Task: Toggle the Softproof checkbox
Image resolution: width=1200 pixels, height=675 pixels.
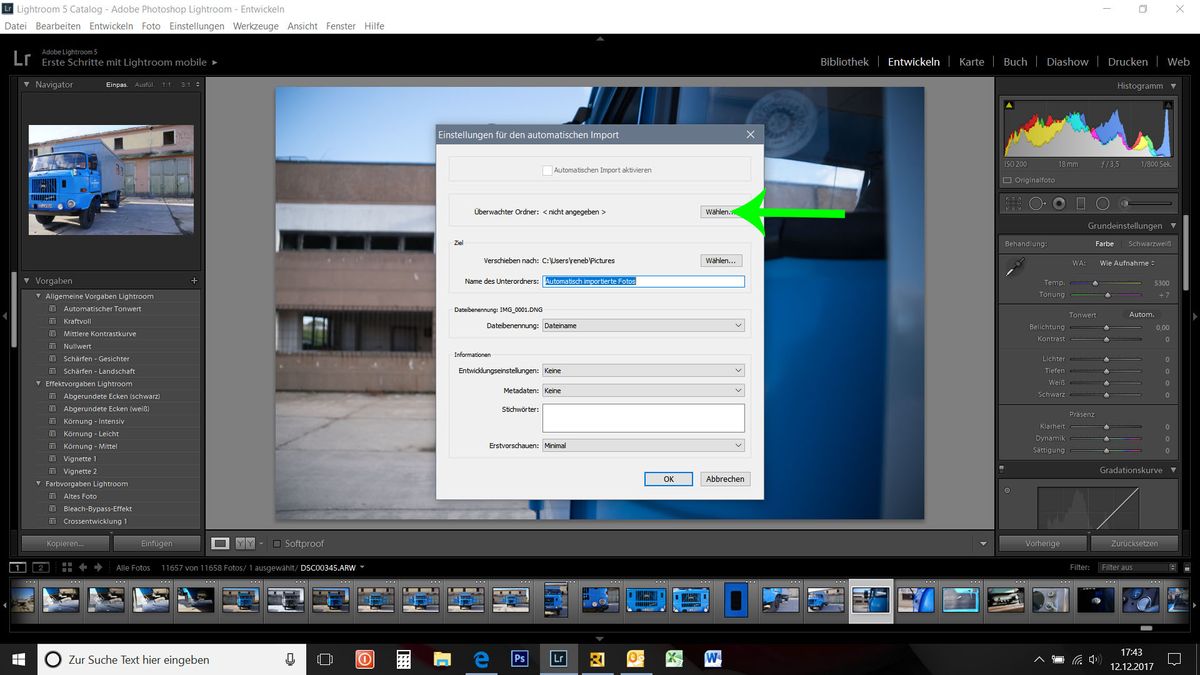Action: point(277,543)
